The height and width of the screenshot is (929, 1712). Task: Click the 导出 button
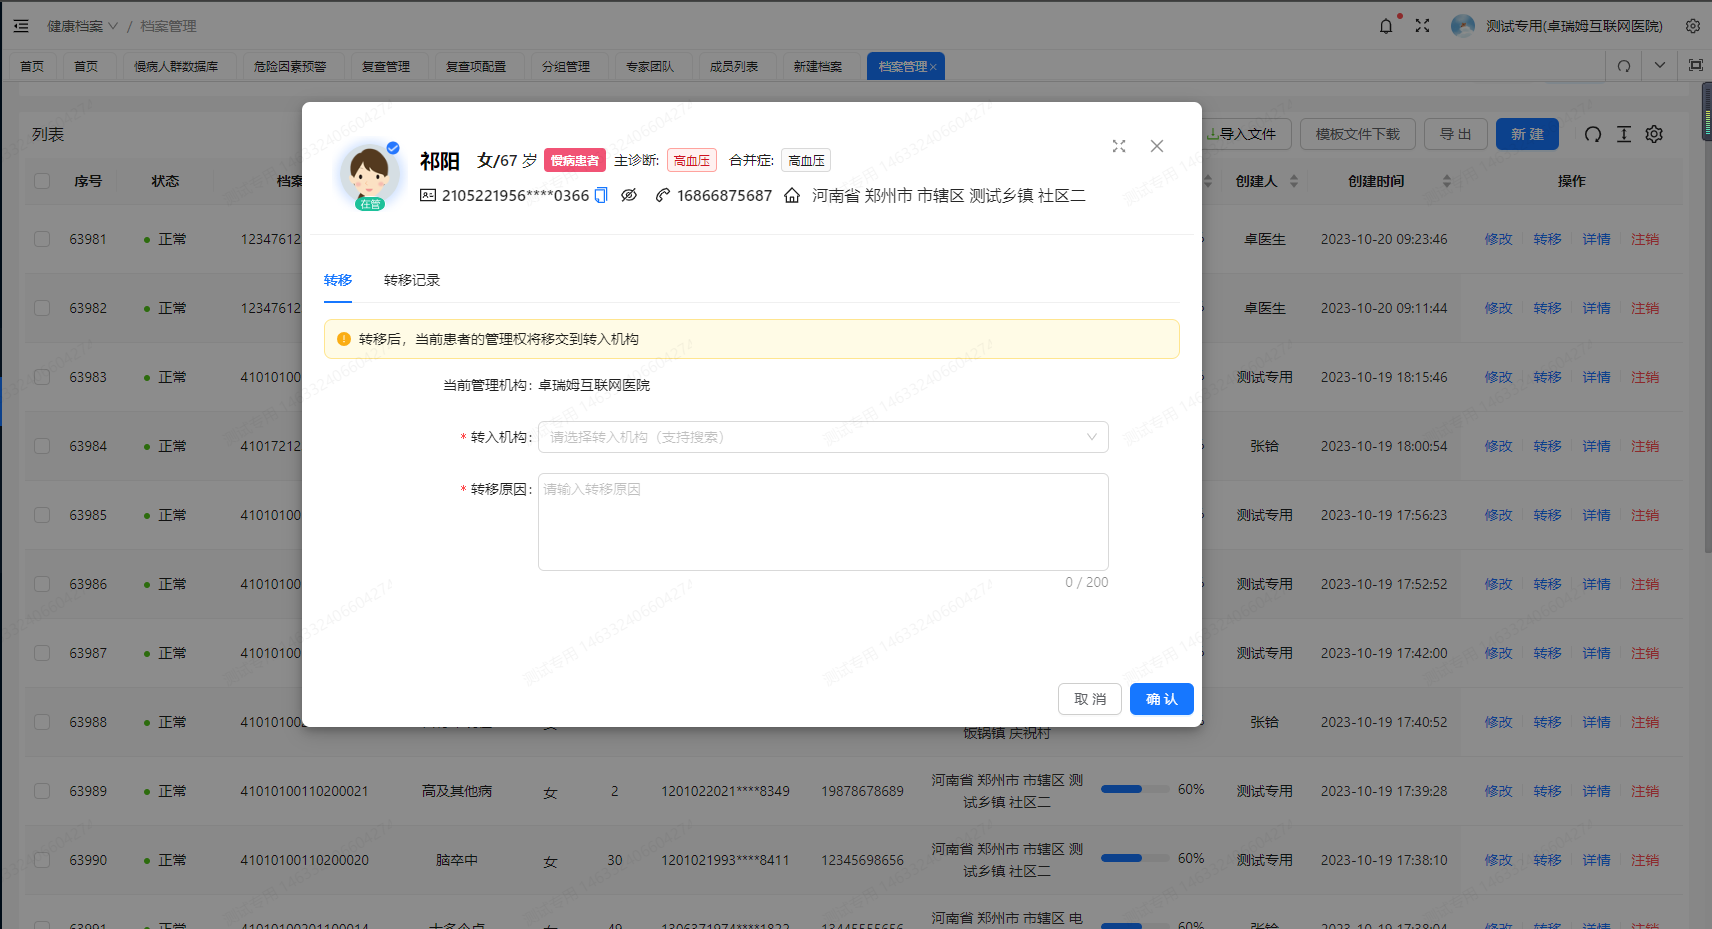point(1456,134)
